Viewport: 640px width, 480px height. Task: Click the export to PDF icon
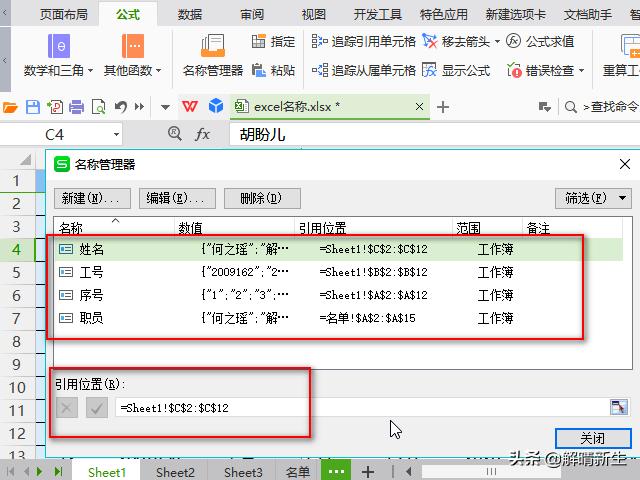[x=55, y=107]
